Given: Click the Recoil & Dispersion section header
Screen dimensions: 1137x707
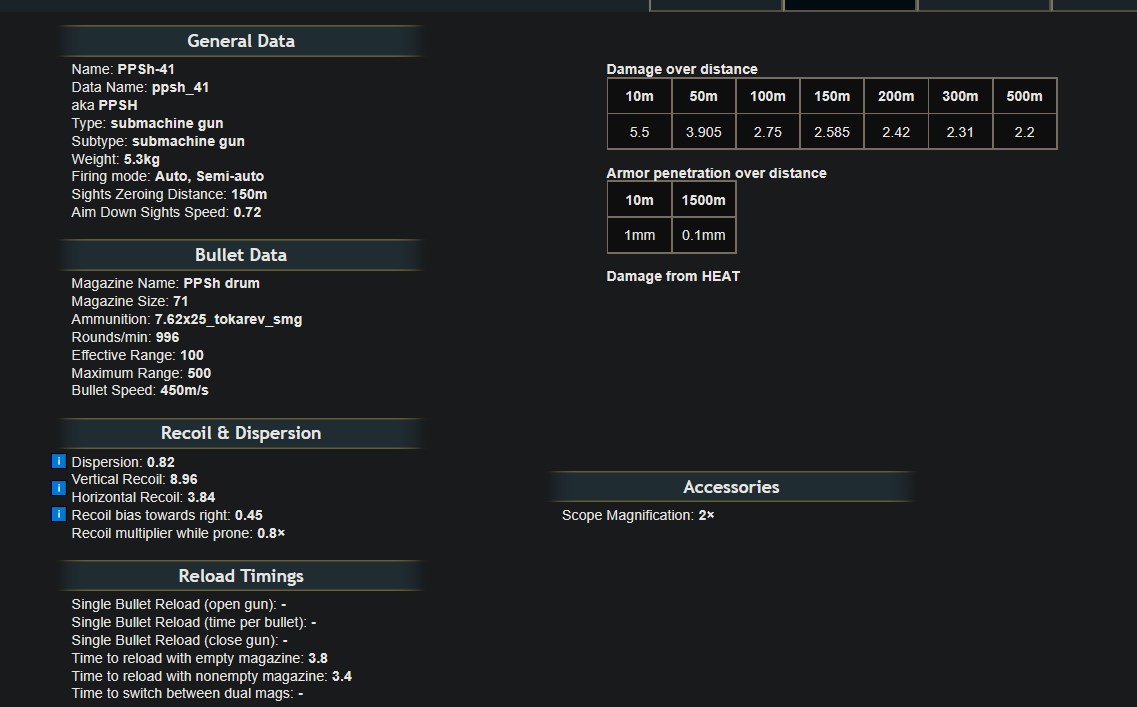Looking at the screenshot, I should pyautogui.click(x=240, y=433).
